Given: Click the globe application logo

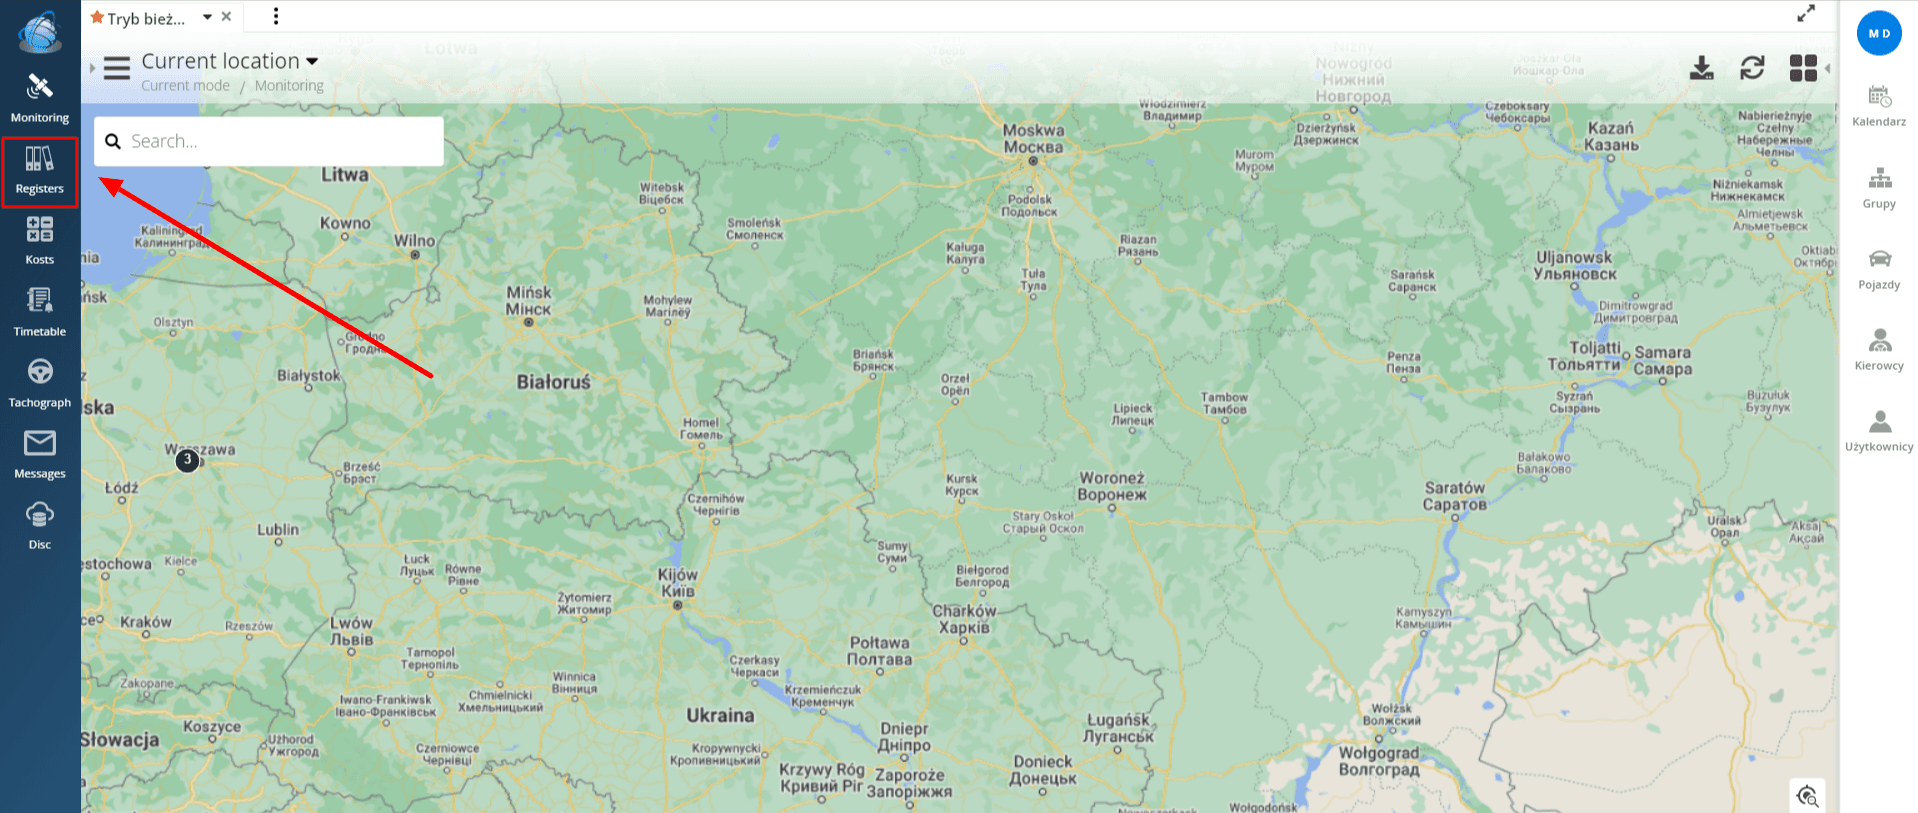Looking at the screenshot, I should tap(40, 32).
